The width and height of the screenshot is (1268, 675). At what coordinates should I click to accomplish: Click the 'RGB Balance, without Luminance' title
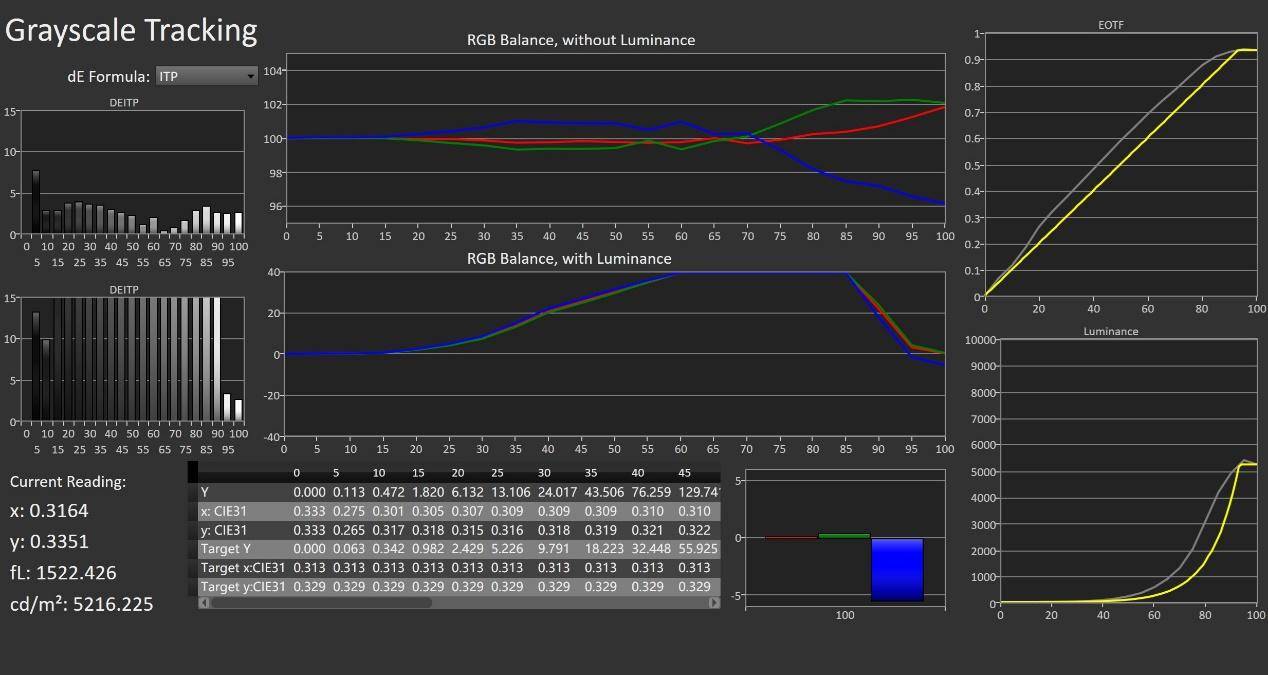click(581, 41)
